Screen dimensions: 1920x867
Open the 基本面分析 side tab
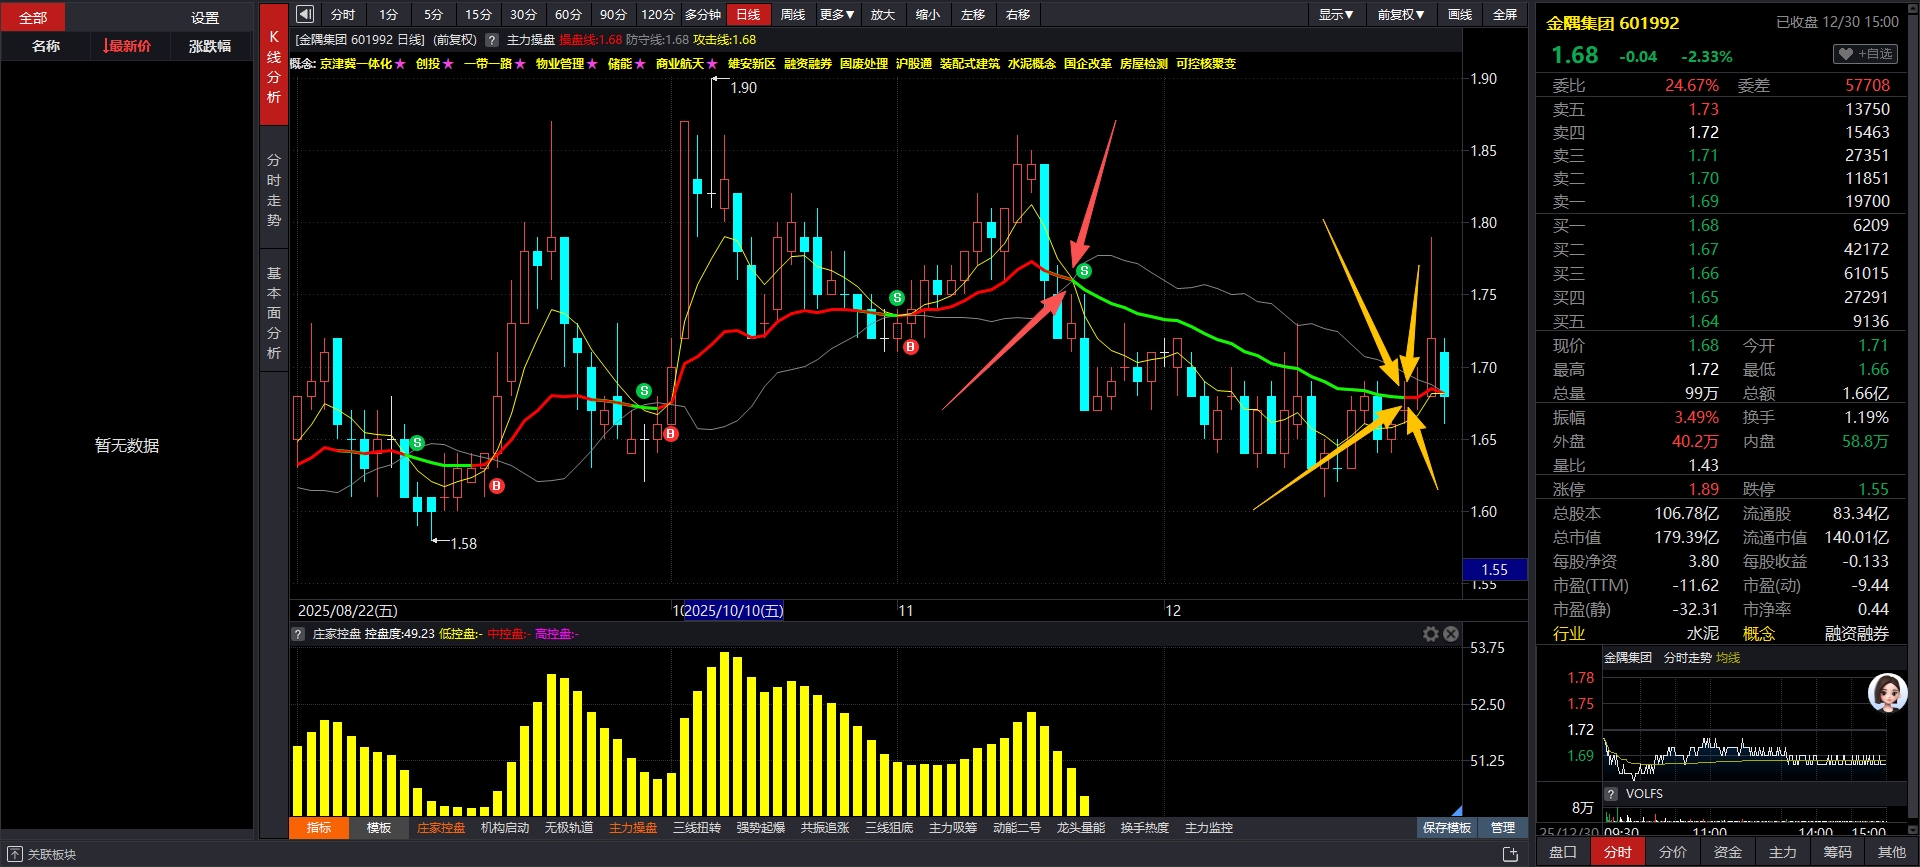pyautogui.click(x=274, y=312)
